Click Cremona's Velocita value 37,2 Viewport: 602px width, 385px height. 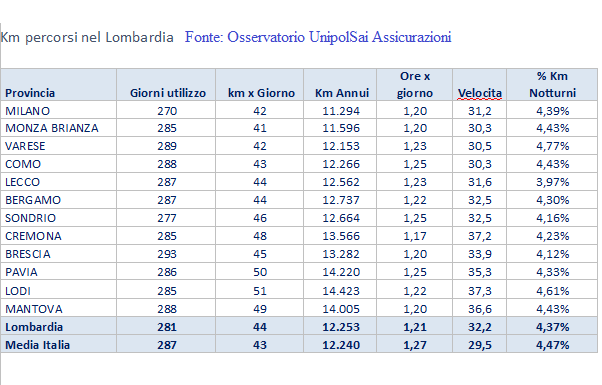pos(480,236)
